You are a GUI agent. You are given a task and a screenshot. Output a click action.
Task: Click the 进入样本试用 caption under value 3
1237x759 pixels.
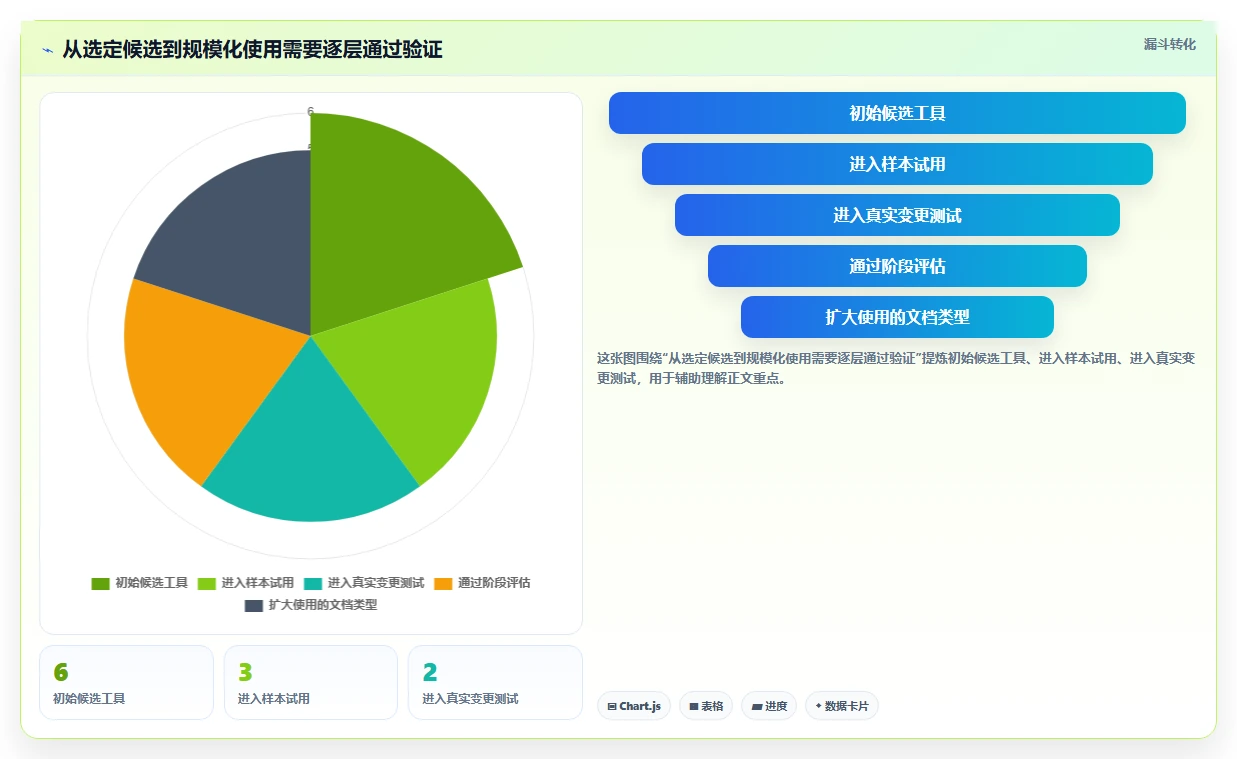[x=274, y=699]
